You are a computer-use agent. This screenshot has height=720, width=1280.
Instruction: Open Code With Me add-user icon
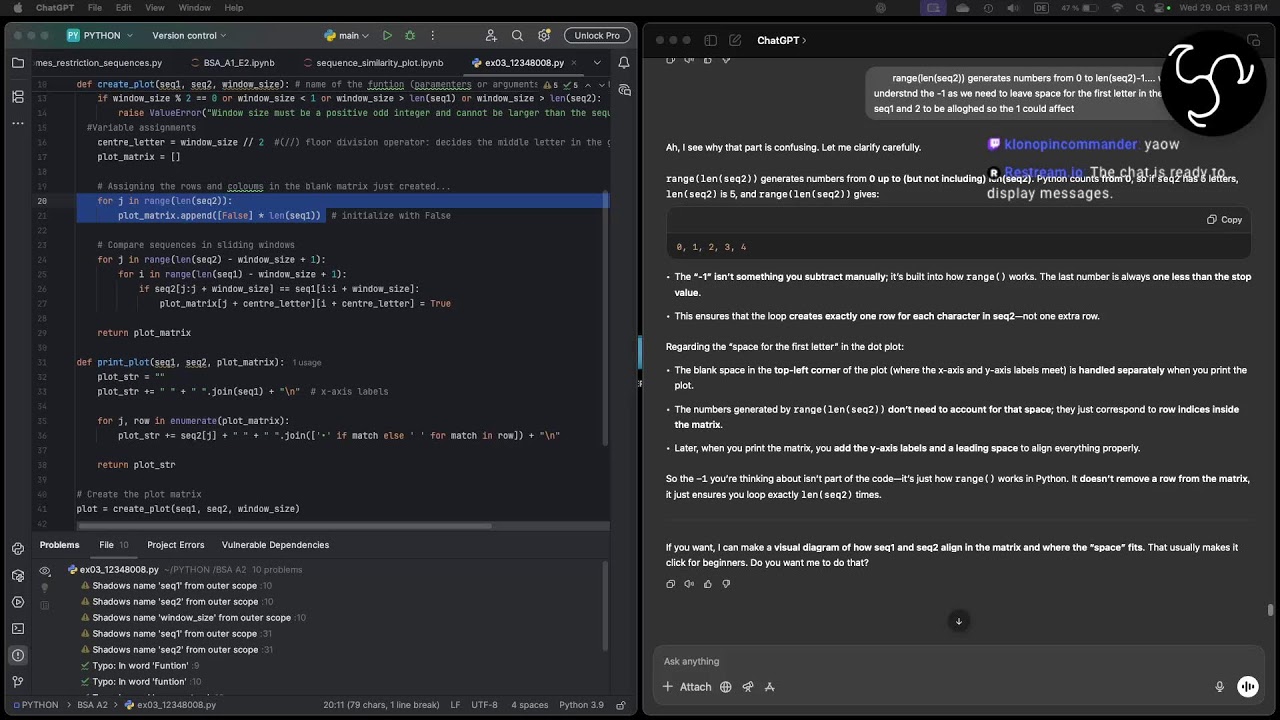(x=491, y=35)
